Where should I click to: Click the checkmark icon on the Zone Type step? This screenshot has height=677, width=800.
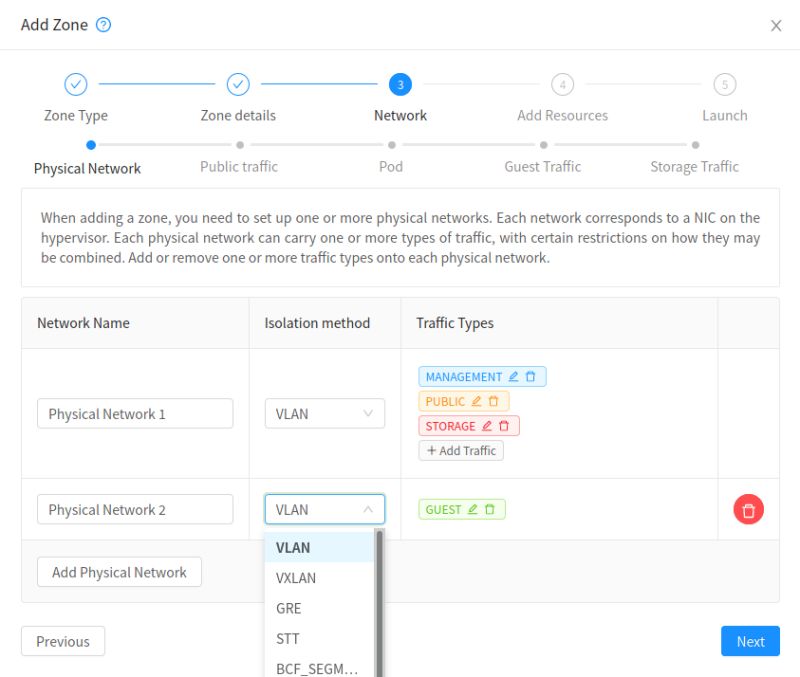coord(75,84)
